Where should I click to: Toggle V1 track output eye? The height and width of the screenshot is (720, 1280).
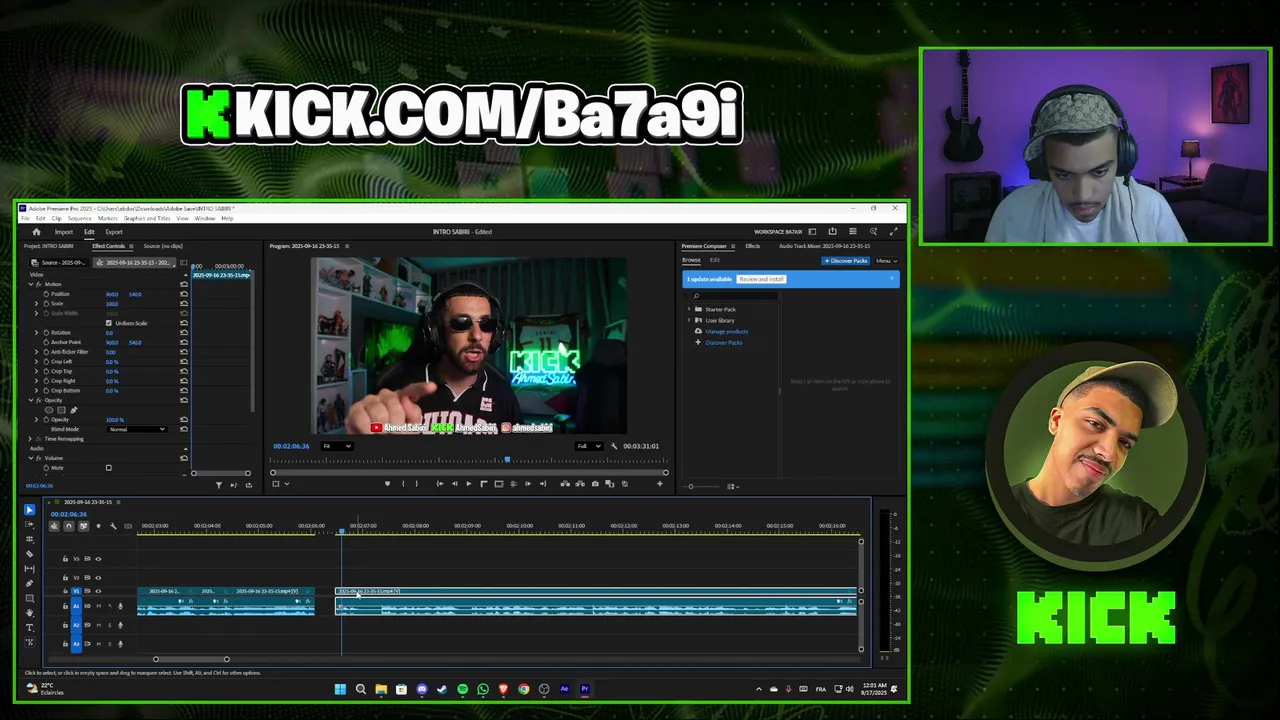(98, 591)
